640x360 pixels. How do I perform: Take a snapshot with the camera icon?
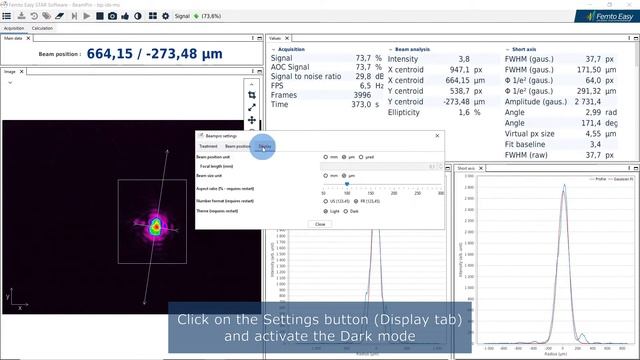click(112, 16)
